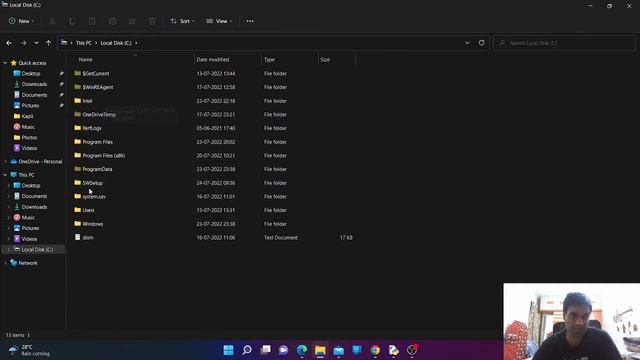The height and width of the screenshot is (360, 640).
Task: Open File Explorer on the taskbar
Action: coord(320,350)
